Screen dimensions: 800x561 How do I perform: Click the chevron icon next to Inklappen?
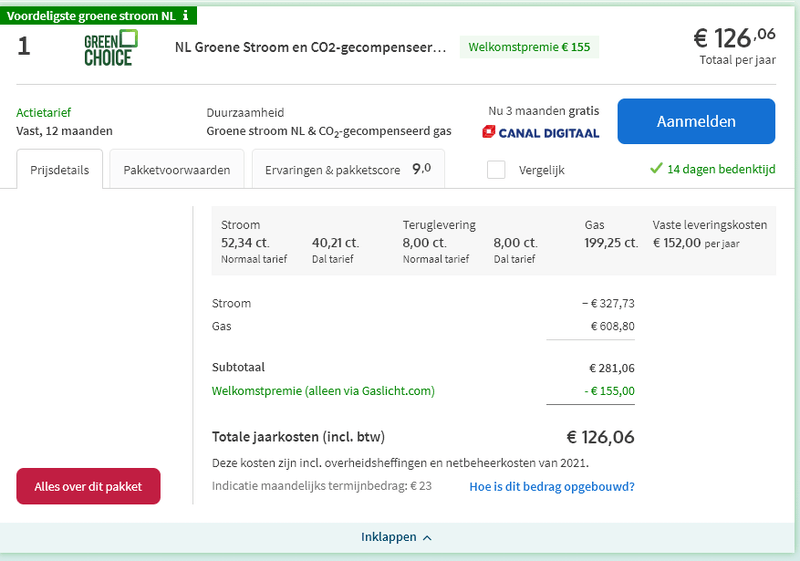click(427, 537)
